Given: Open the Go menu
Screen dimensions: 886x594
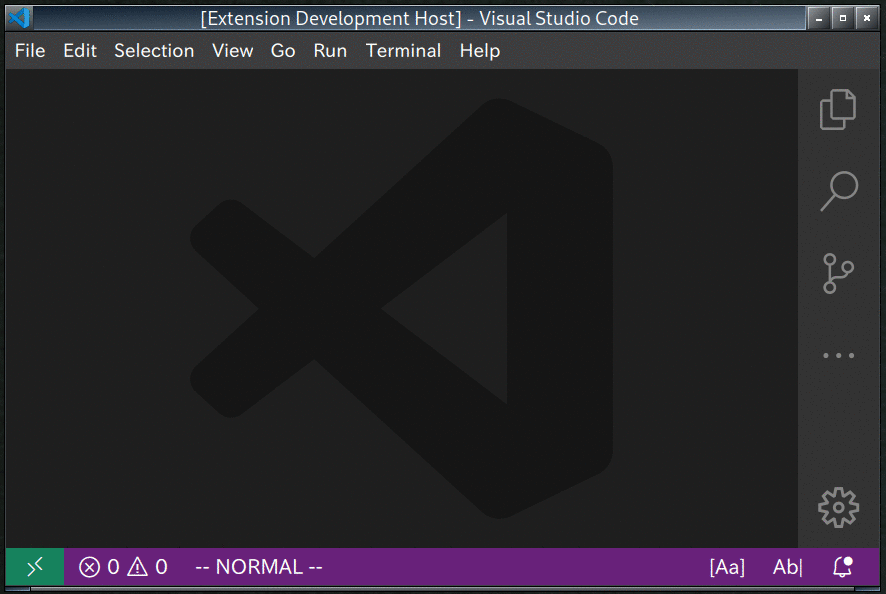Looking at the screenshot, I should pos(283,51).
